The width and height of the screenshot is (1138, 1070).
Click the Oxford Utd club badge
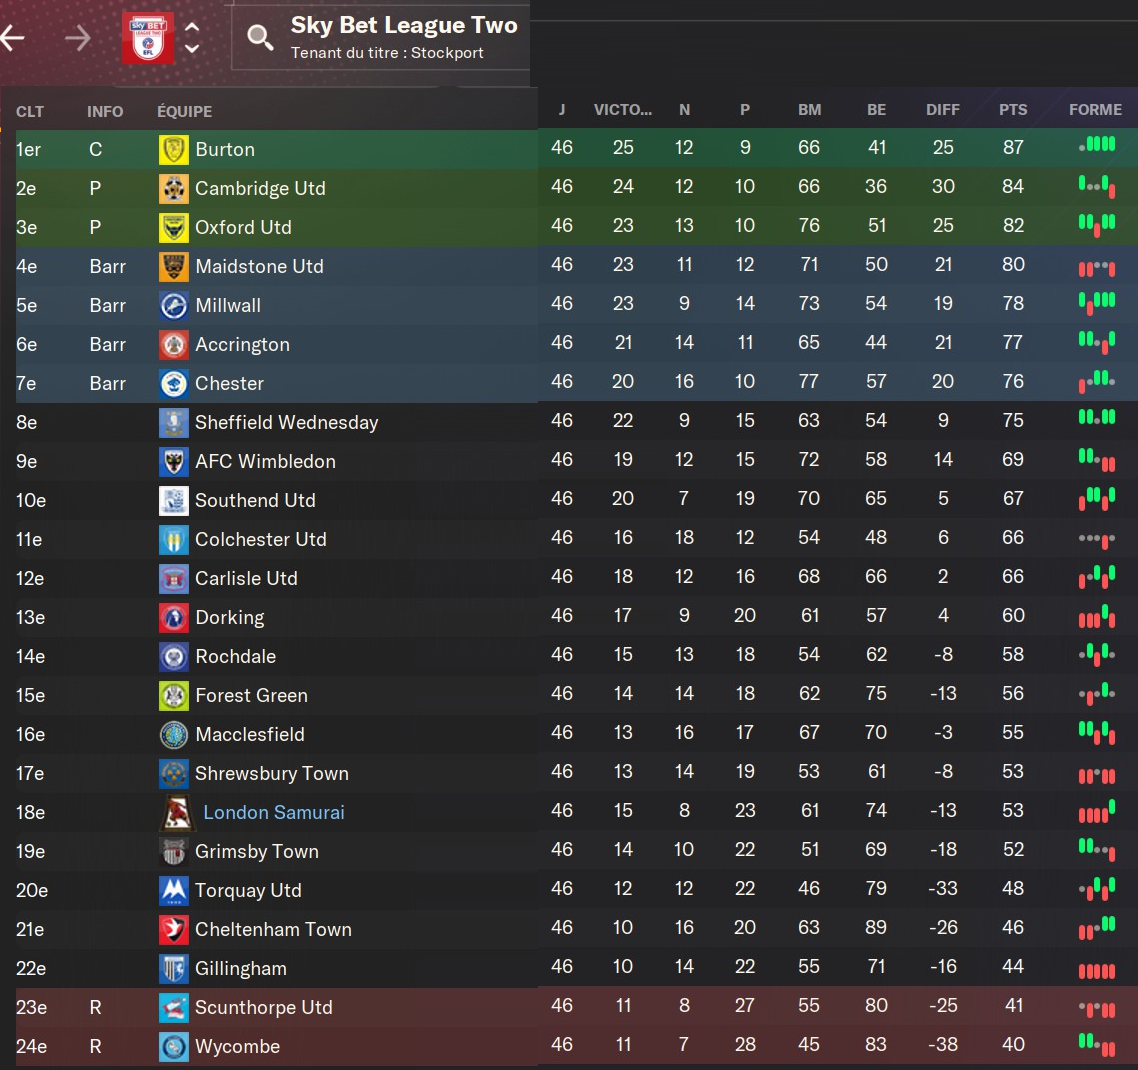174,228
